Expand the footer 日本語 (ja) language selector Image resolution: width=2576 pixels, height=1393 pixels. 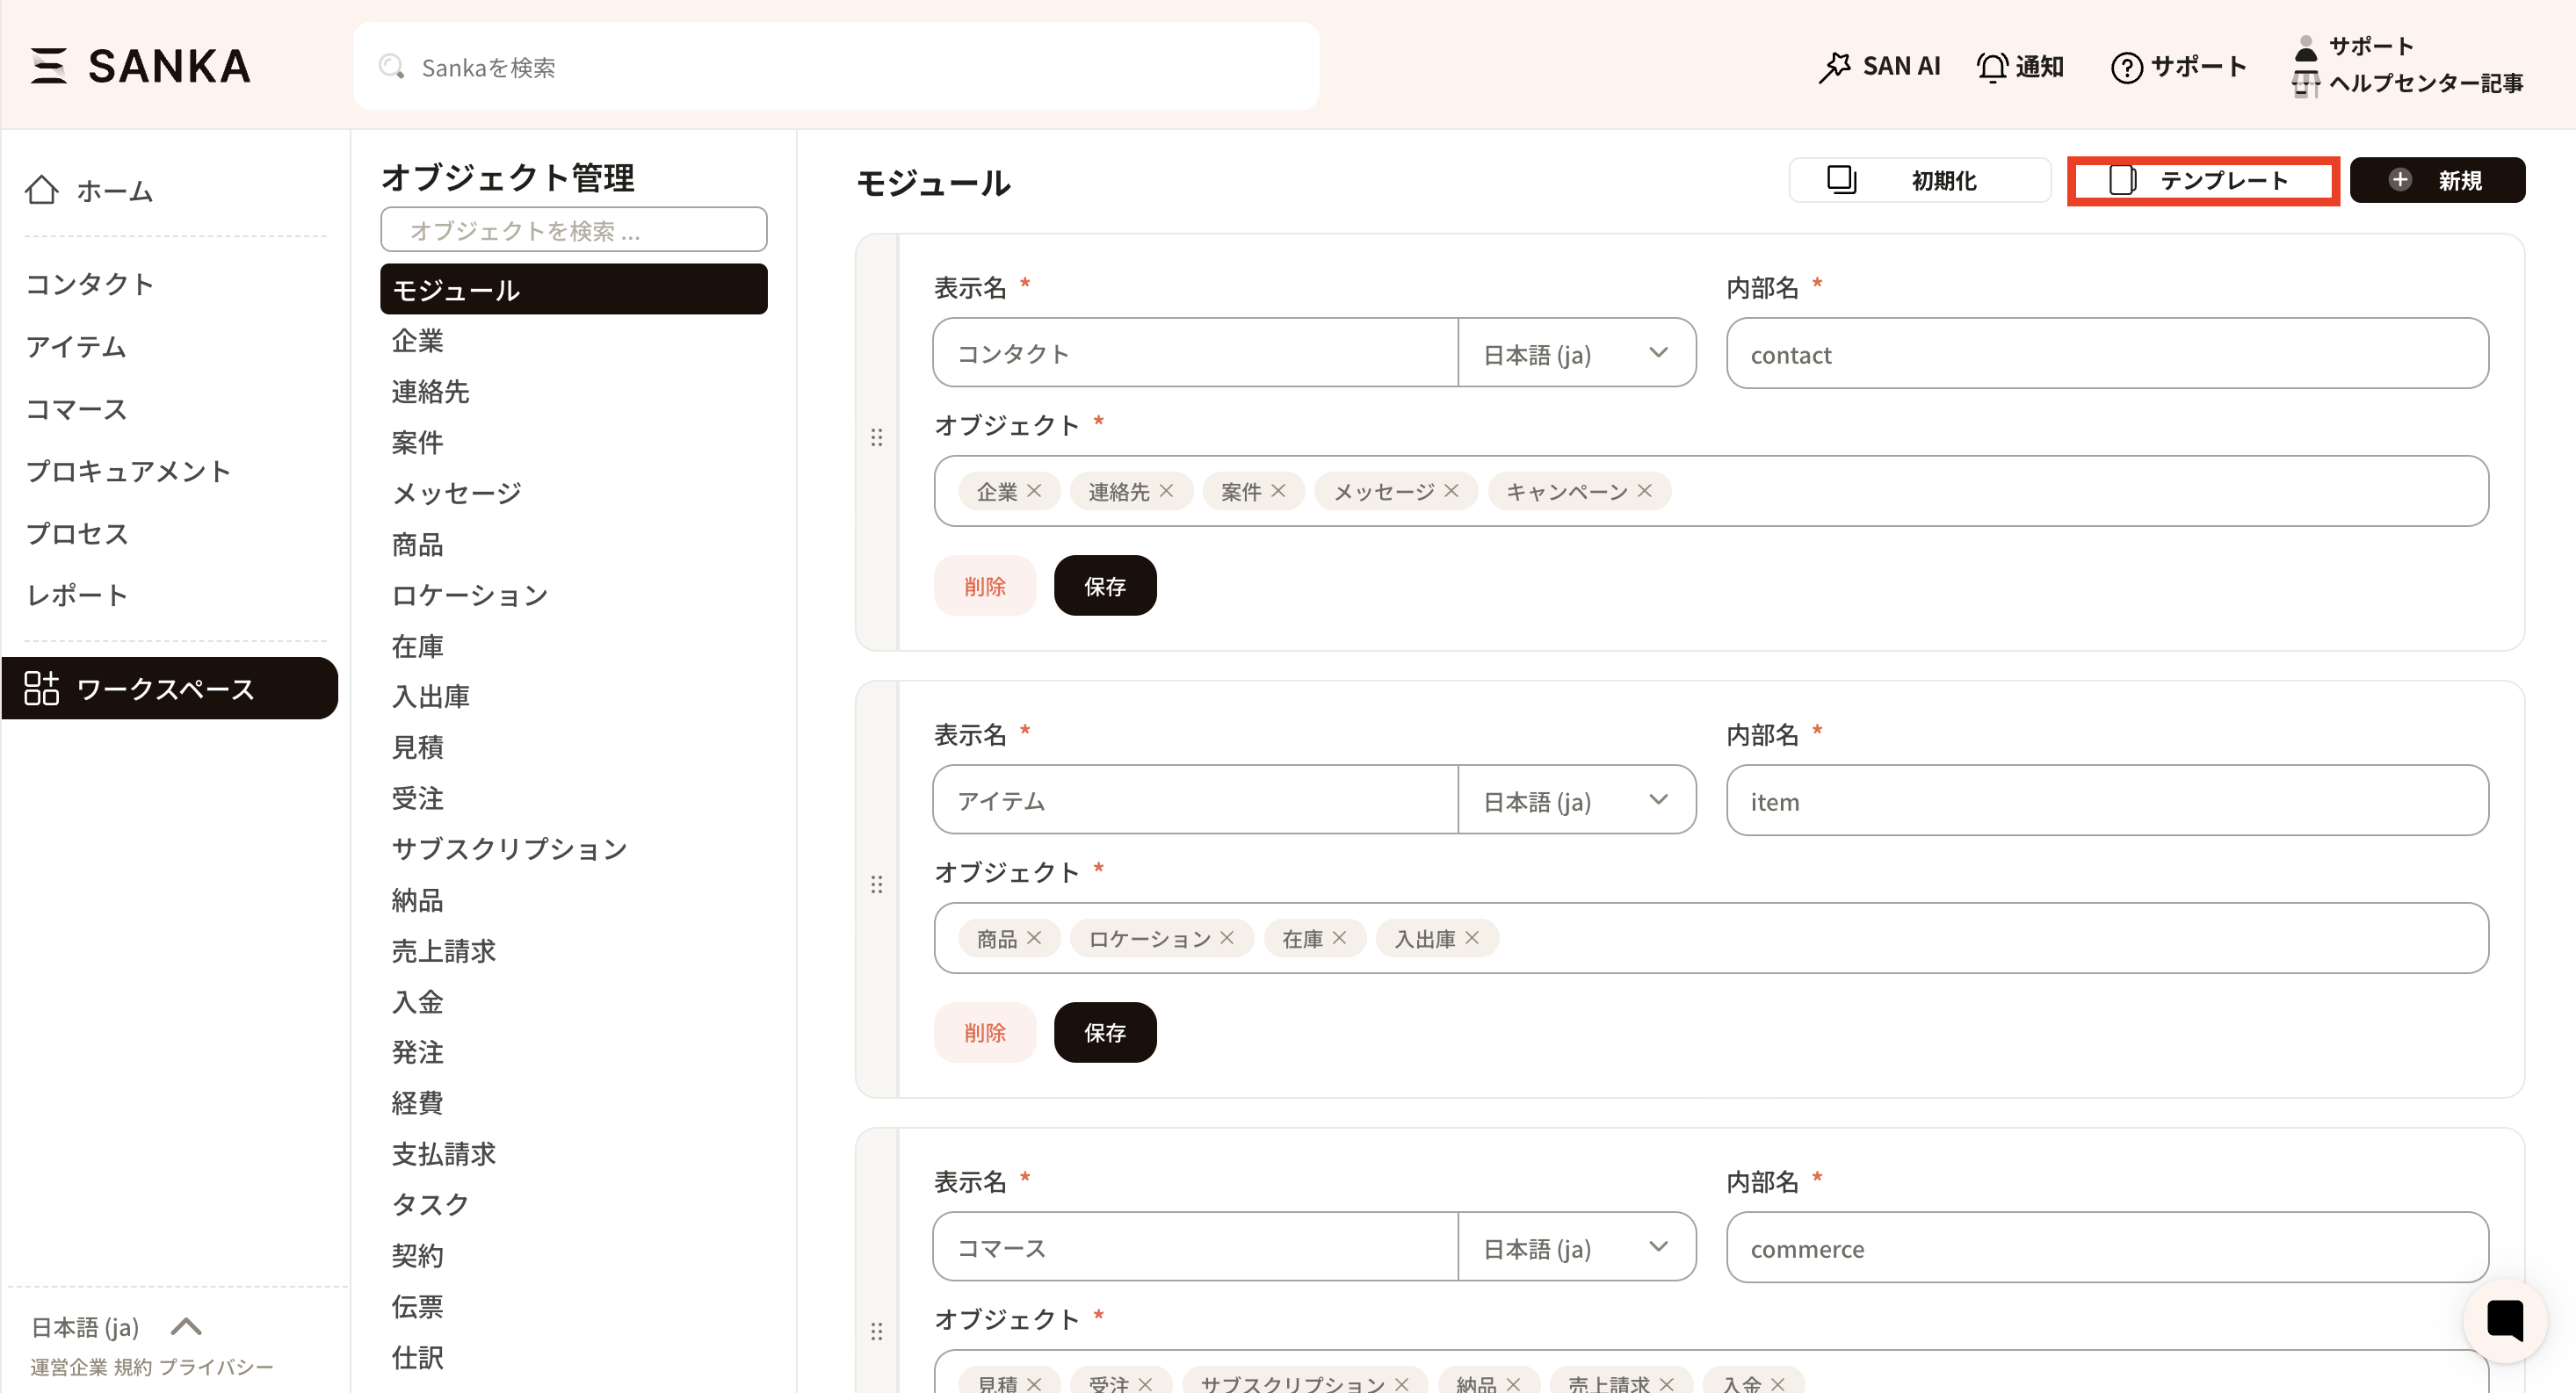coord(117,1326)
